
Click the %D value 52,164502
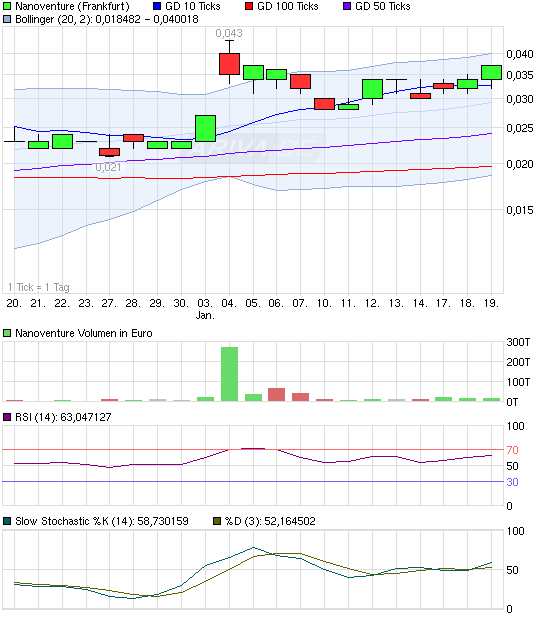290,522
